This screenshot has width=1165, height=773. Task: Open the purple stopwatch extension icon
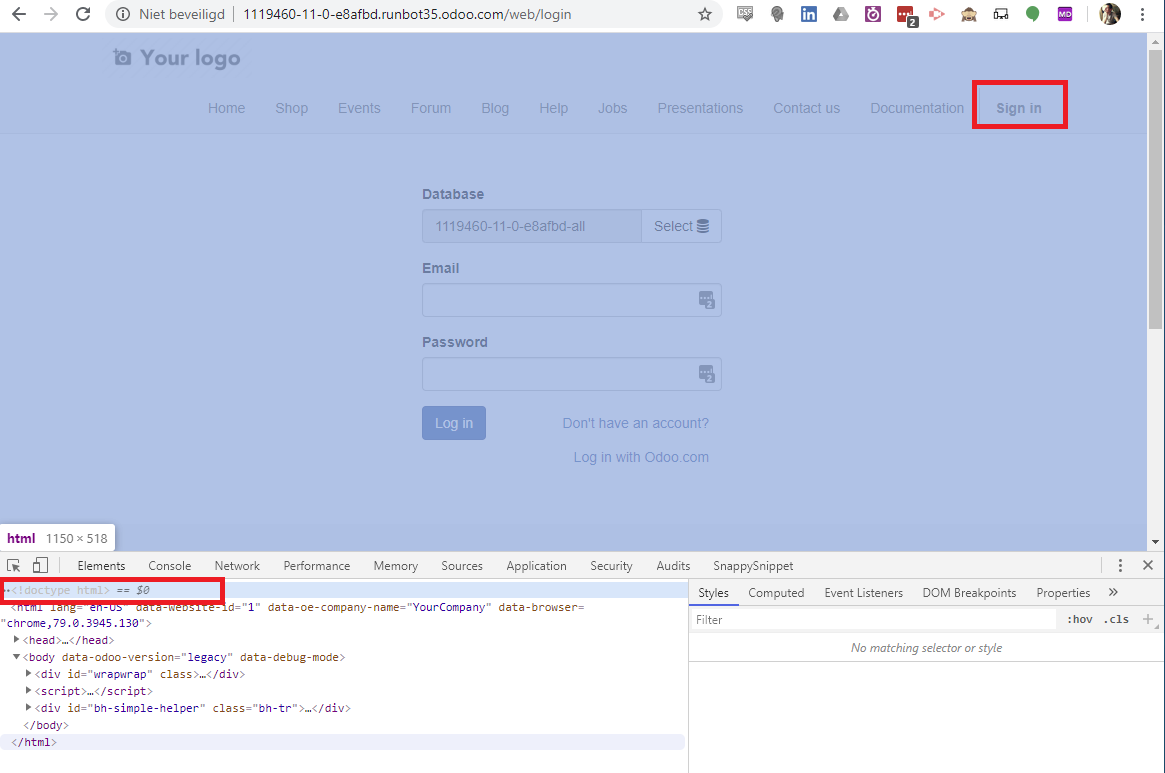[873, 13]
